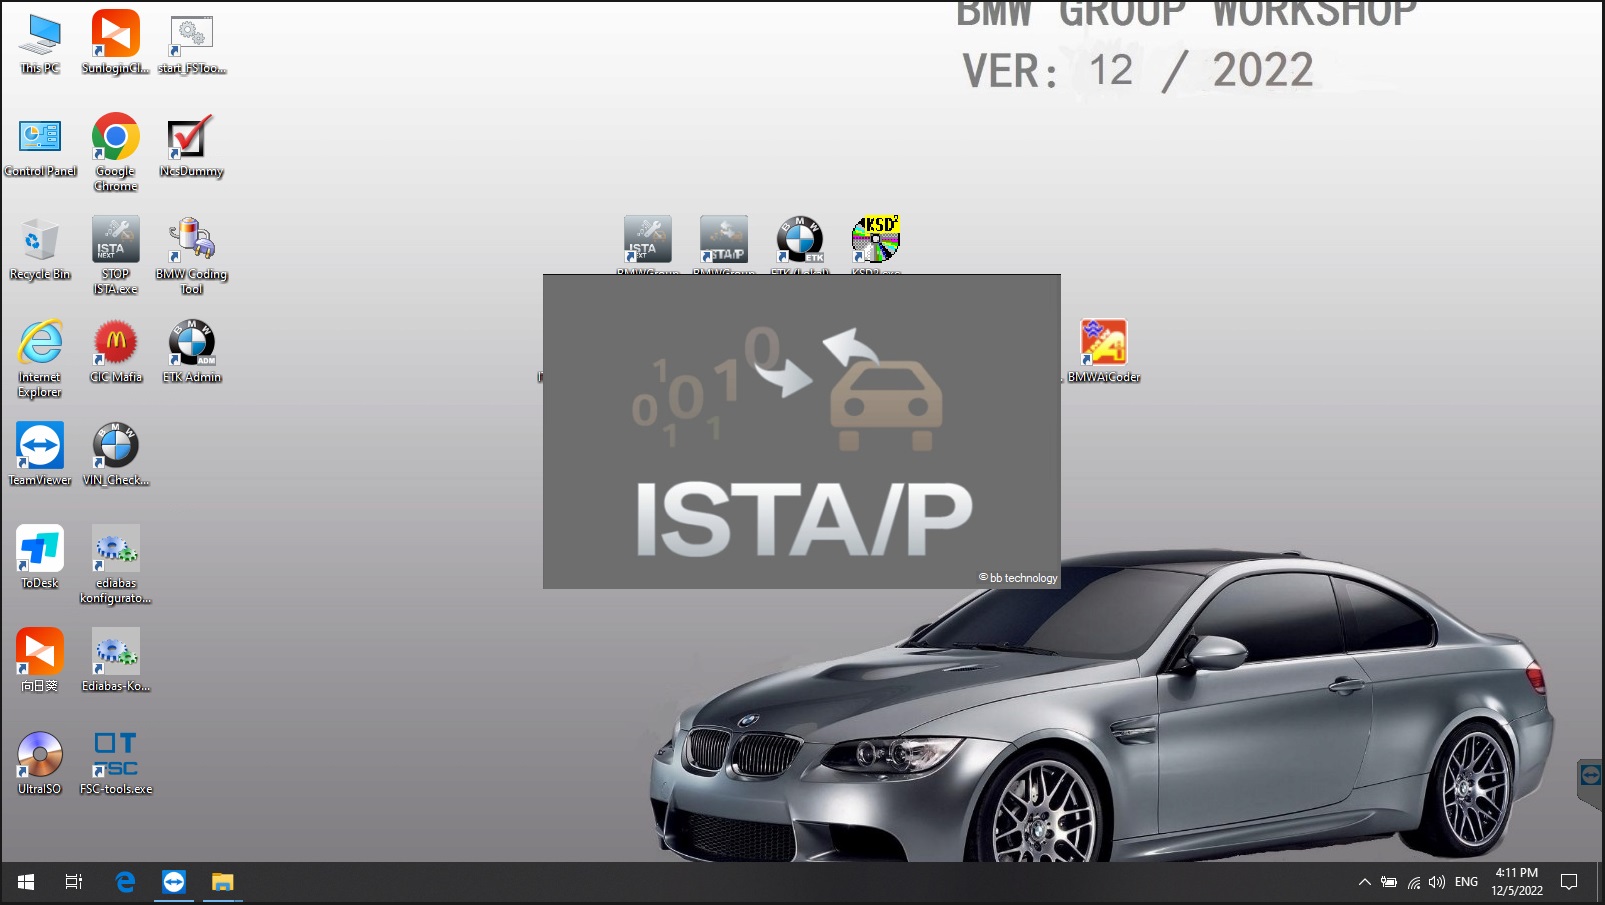This screenshot has width=1605, height=905.
Task: Open Control Panel icon
Action: (x=40, y=147)
